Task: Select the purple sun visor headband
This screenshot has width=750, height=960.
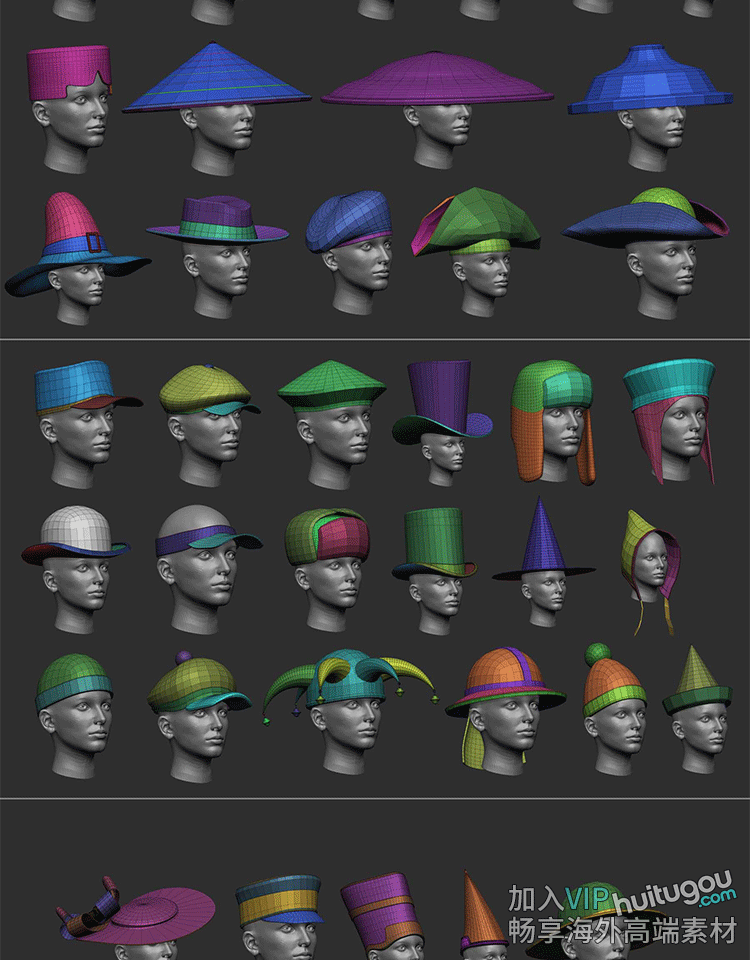Action: [x=207, y=540]
